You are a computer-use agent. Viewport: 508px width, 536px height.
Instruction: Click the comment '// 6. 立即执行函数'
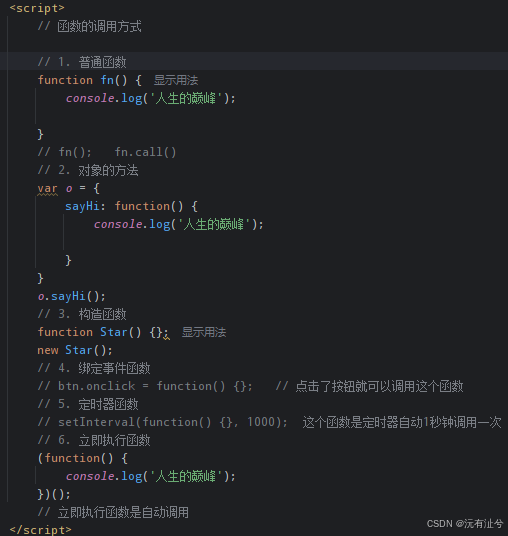[x=94, y=440]
